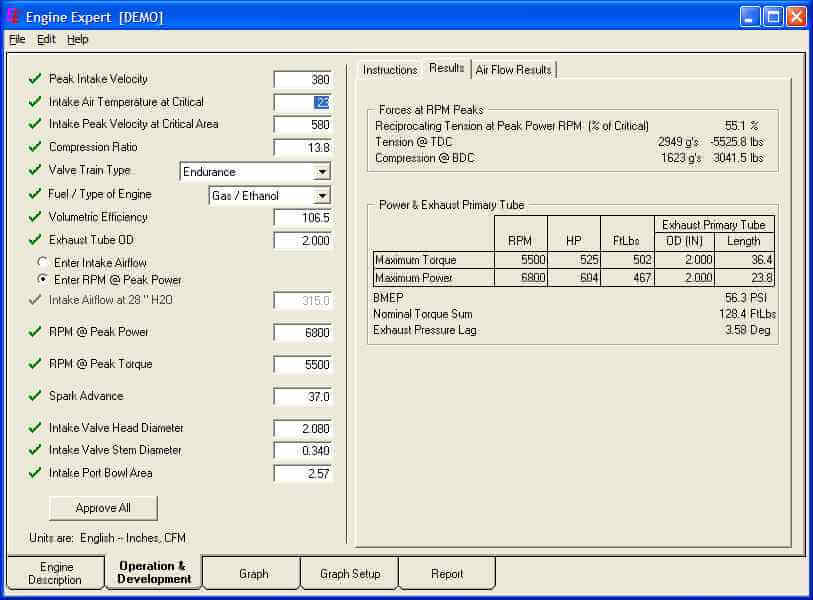
Task: Select the Enter Intake Airflow radio button
Action: point(43,262)
